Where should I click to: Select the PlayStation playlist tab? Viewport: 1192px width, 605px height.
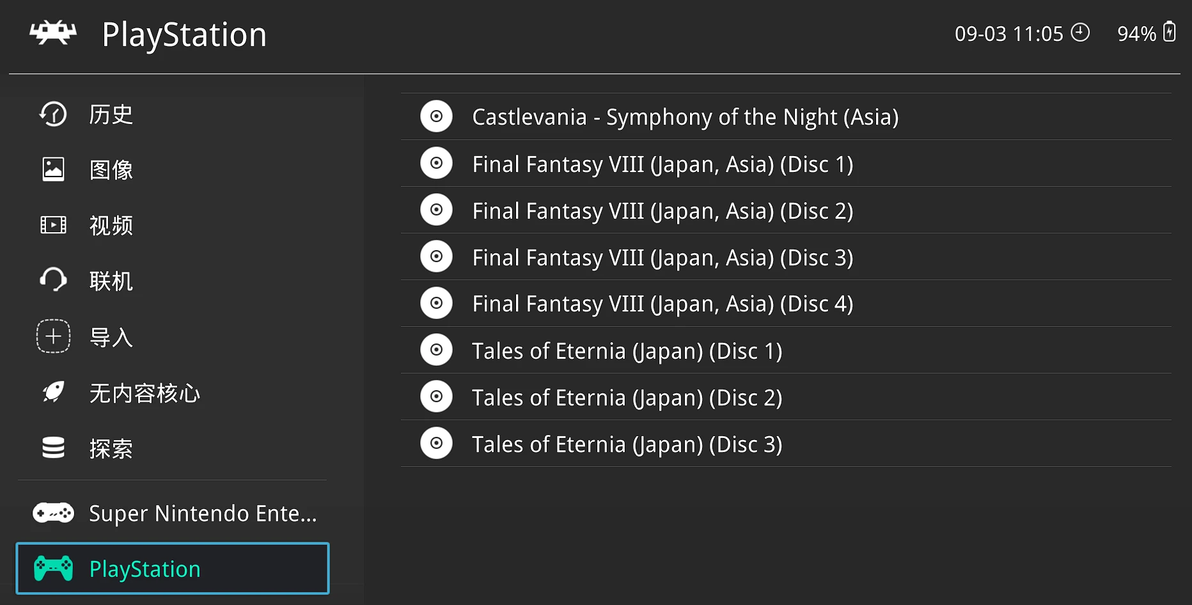point(172,569)
